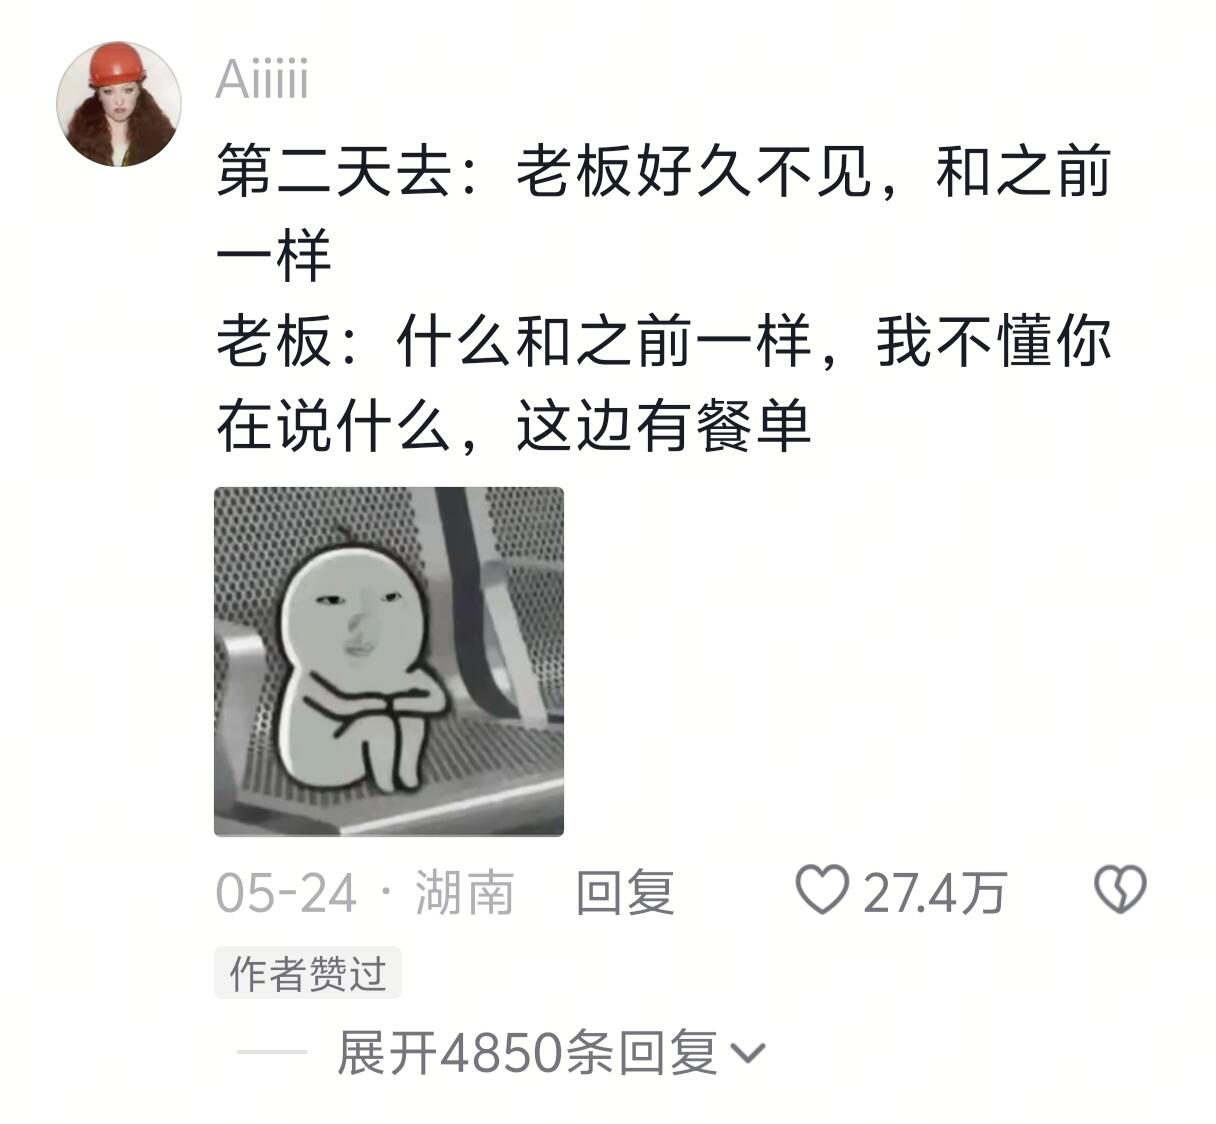Open Aiiiii's profile avatar with red helmet
Screen dimensions: 1216x1124
(x=118, y=104)
